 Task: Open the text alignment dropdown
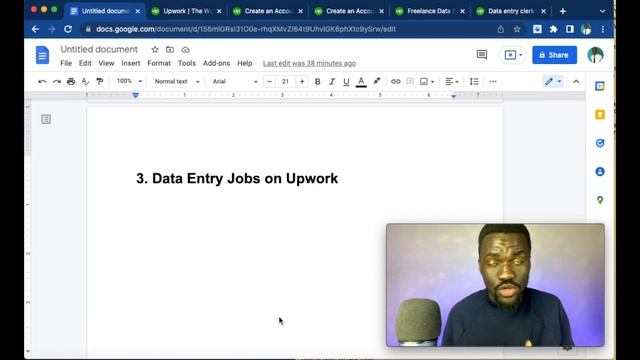pos(452,82)
